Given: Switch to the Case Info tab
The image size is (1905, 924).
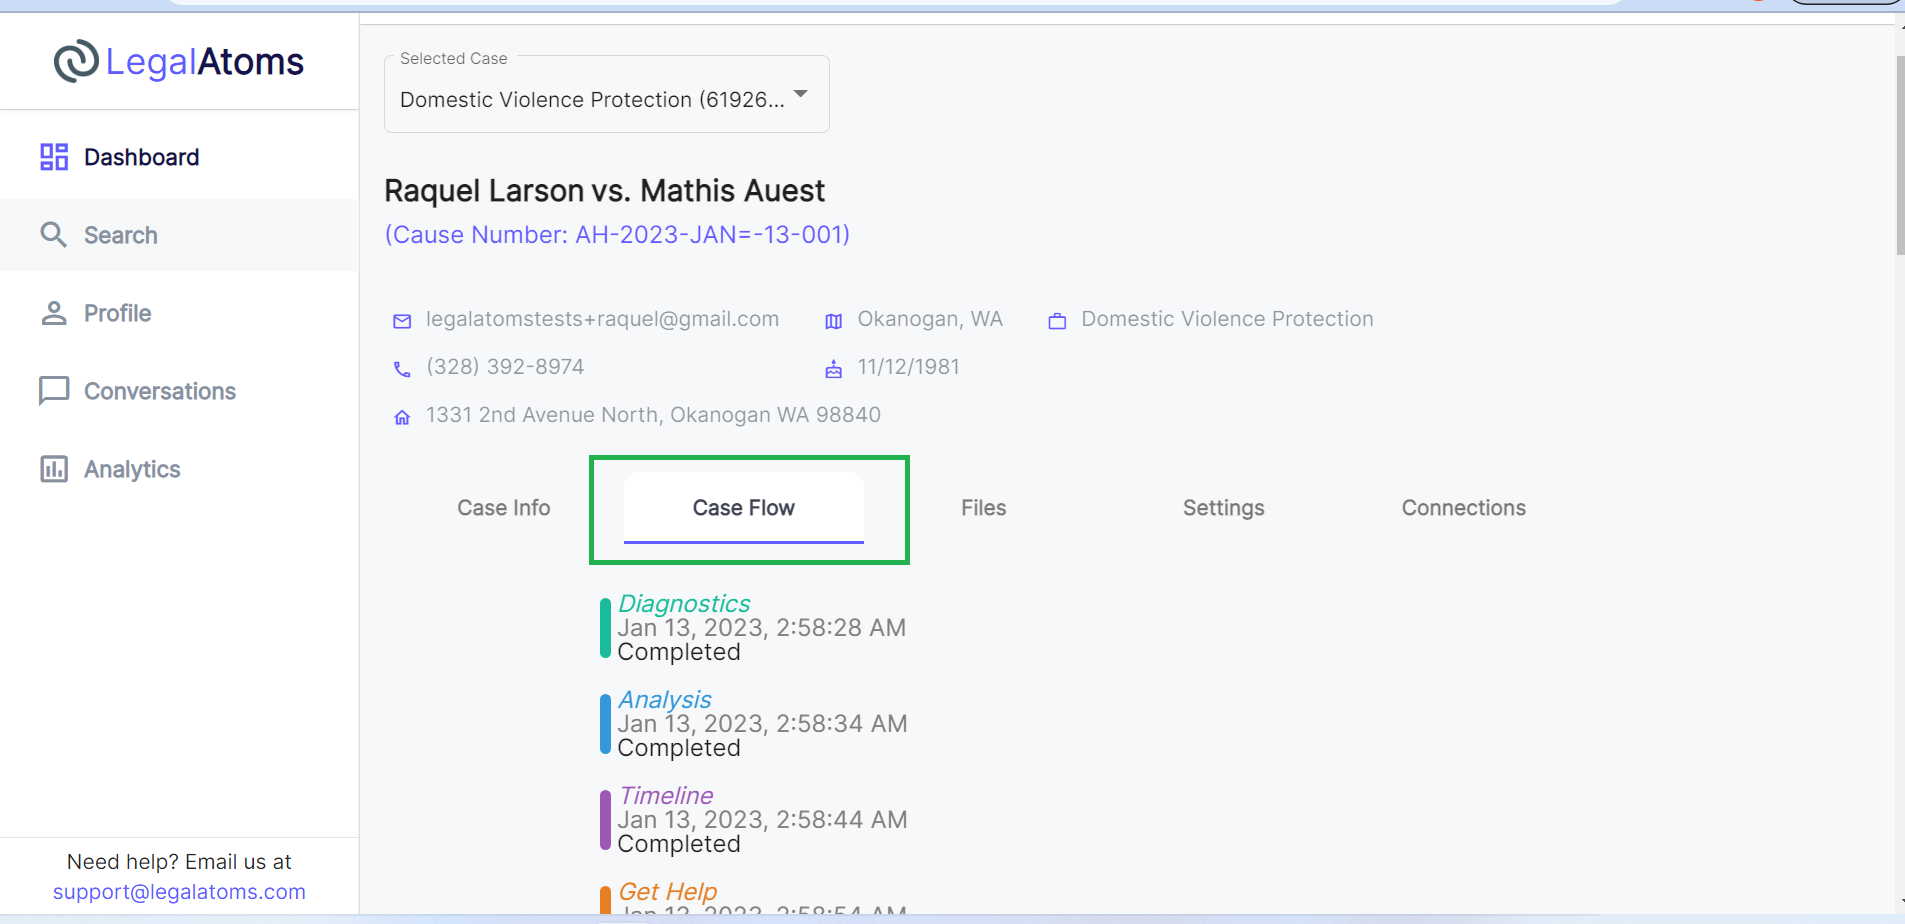Looking at the screenshot, I should 504,508.
